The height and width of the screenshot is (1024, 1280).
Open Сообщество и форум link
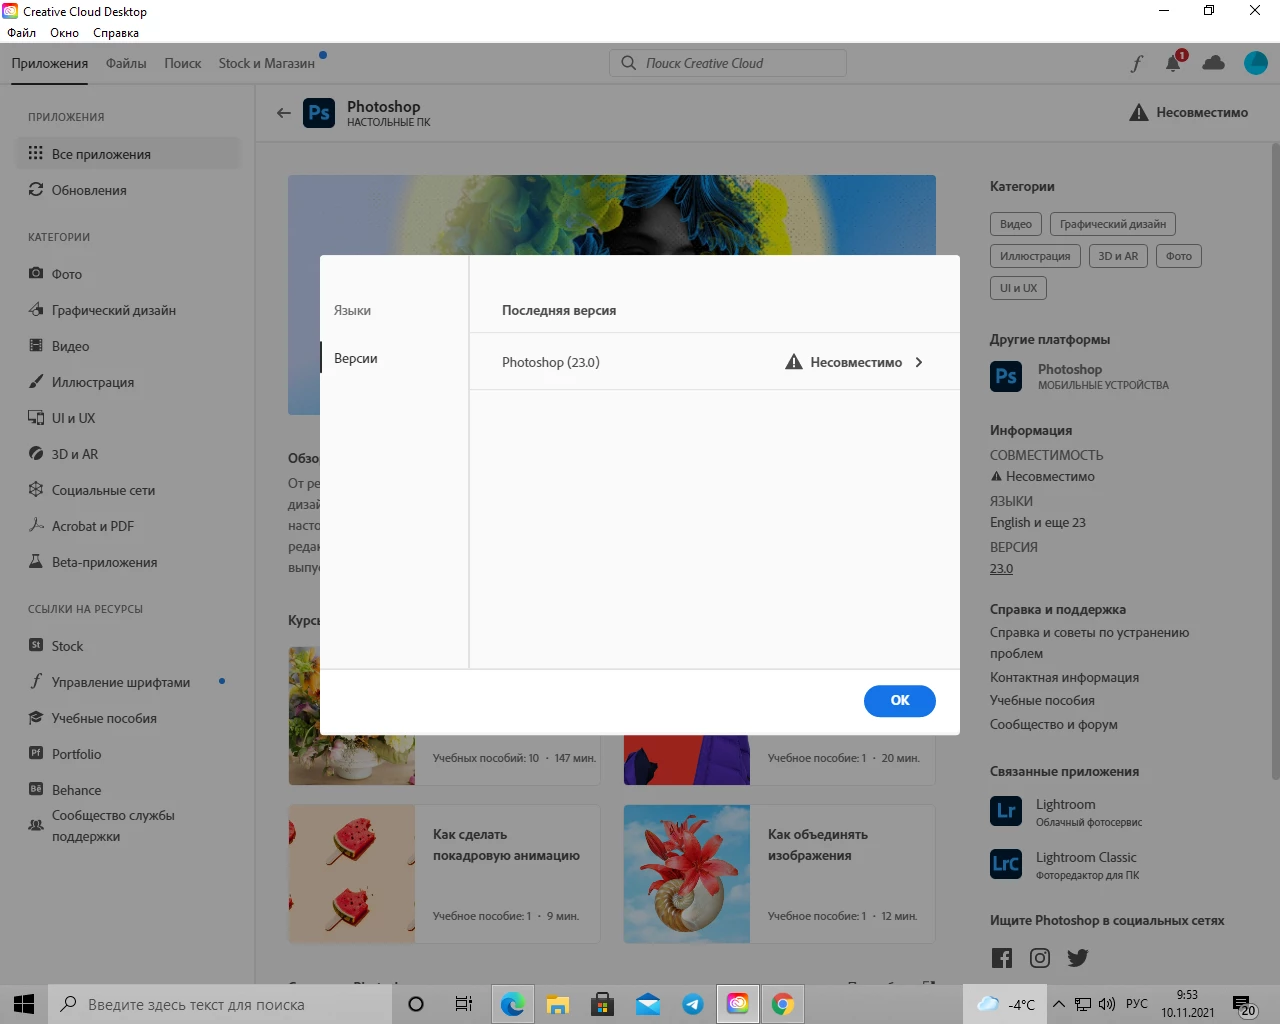1054,725
